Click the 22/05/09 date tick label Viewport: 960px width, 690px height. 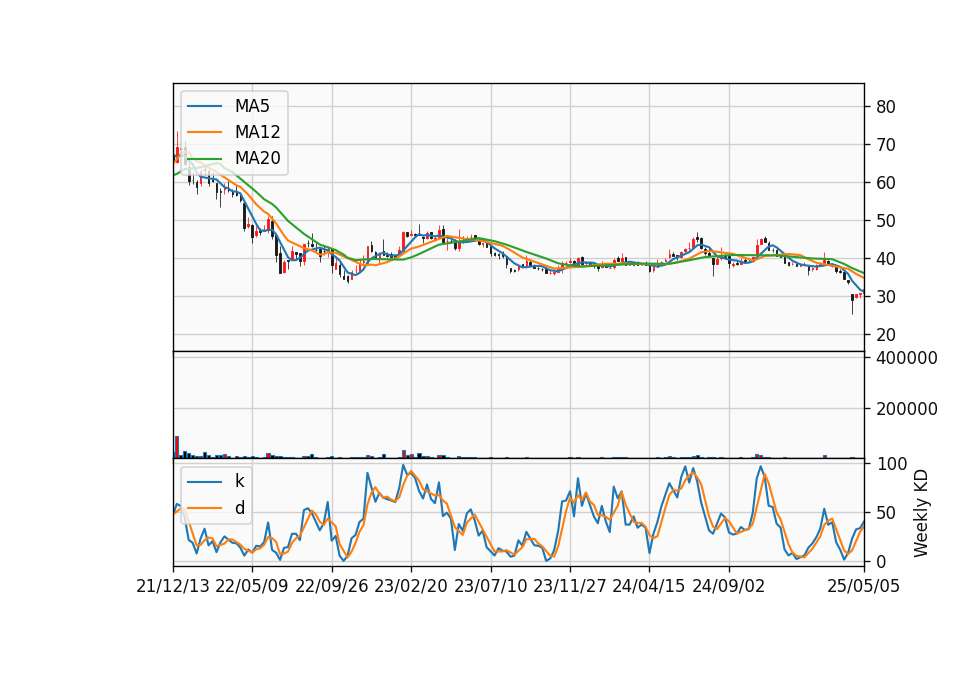(x=252, y=586)
